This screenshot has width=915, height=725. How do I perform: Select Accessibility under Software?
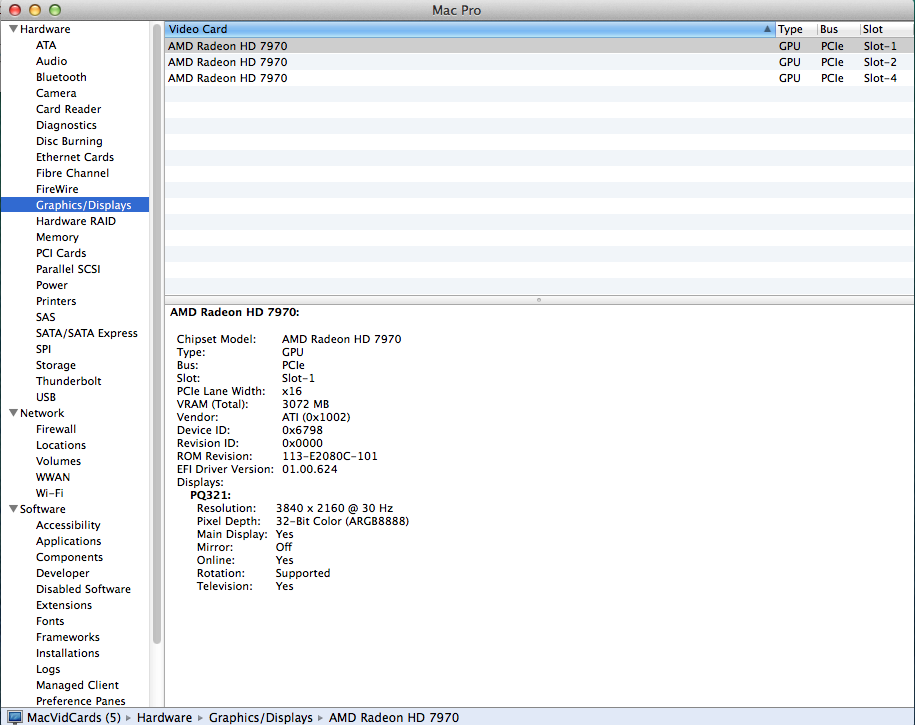coord(68,525)
